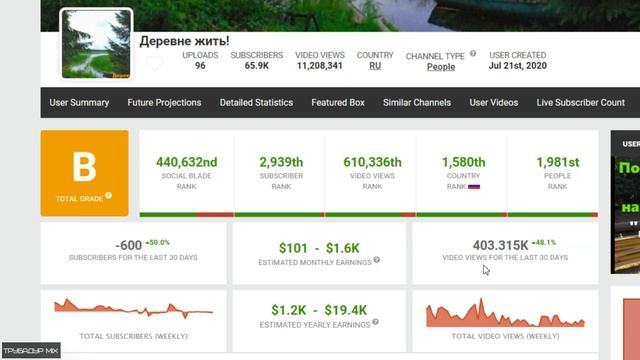Click the heart favorite icon

(155, 63)
